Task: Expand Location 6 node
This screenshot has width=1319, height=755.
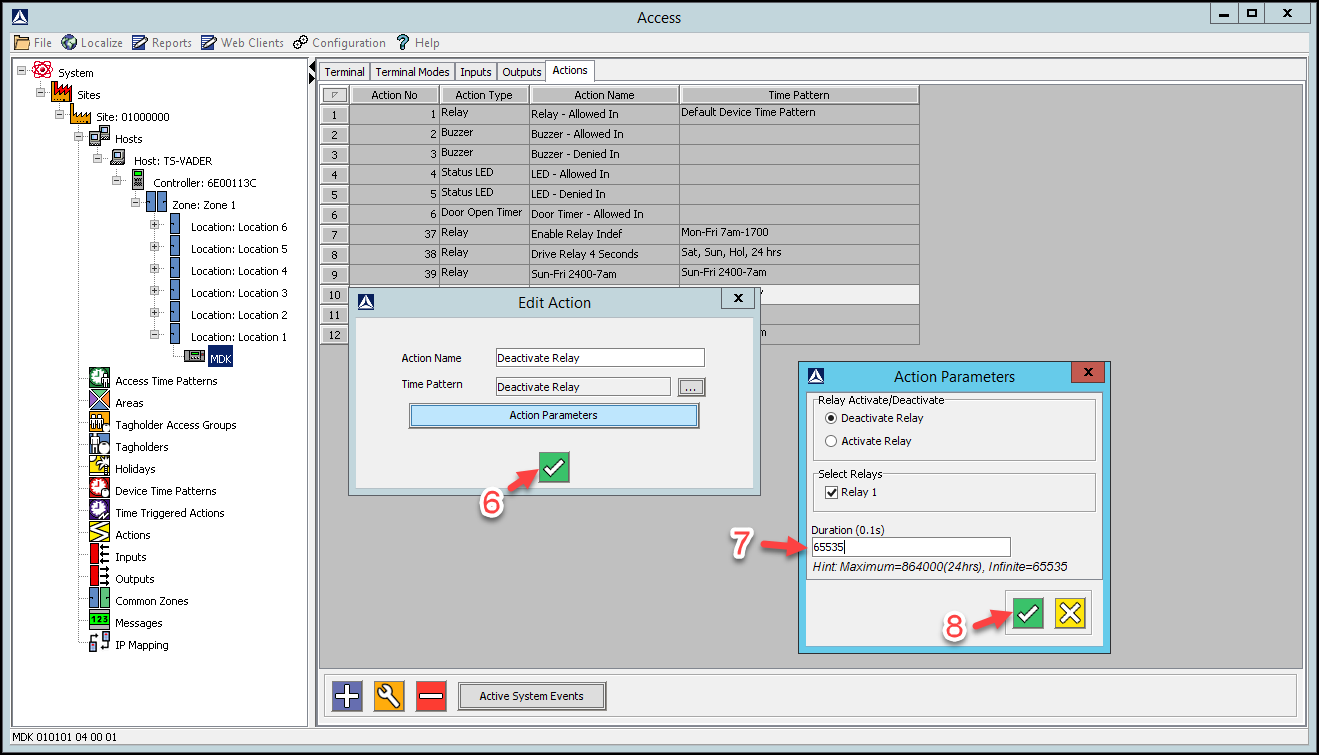Action: (x=155, y=225)
